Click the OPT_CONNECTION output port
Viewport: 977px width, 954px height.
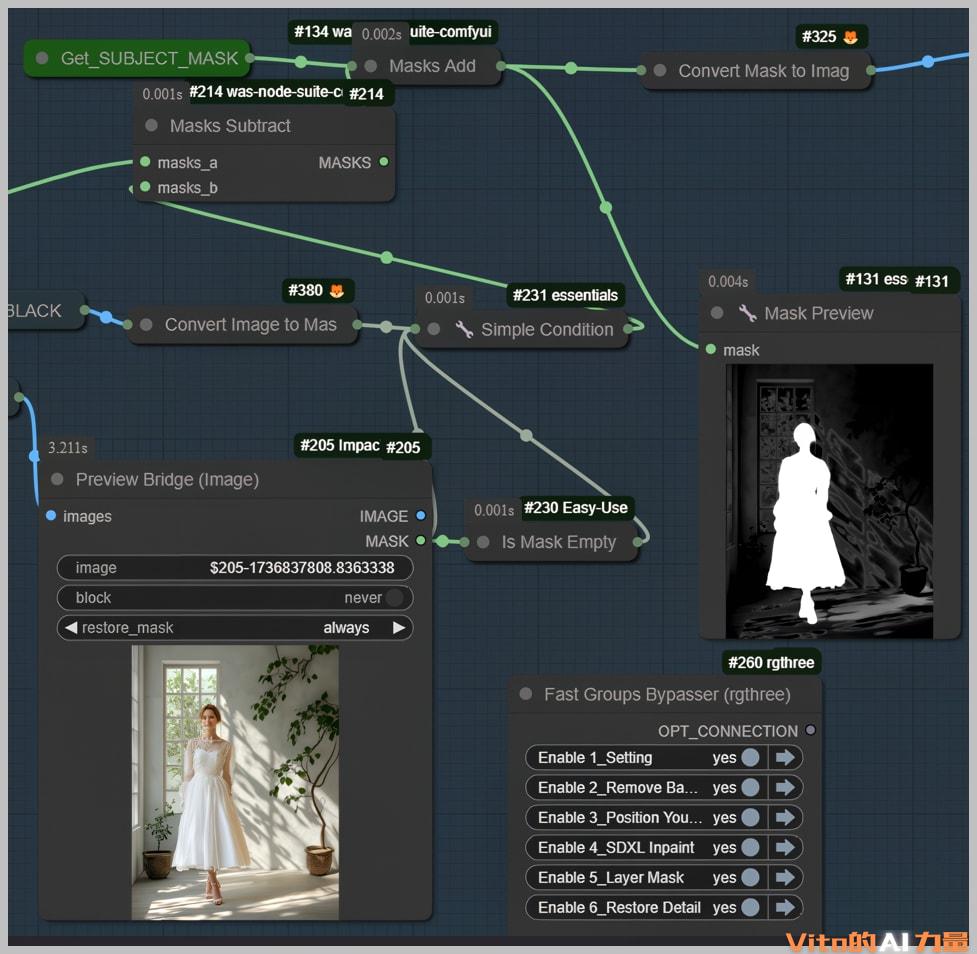coord(810,730)
